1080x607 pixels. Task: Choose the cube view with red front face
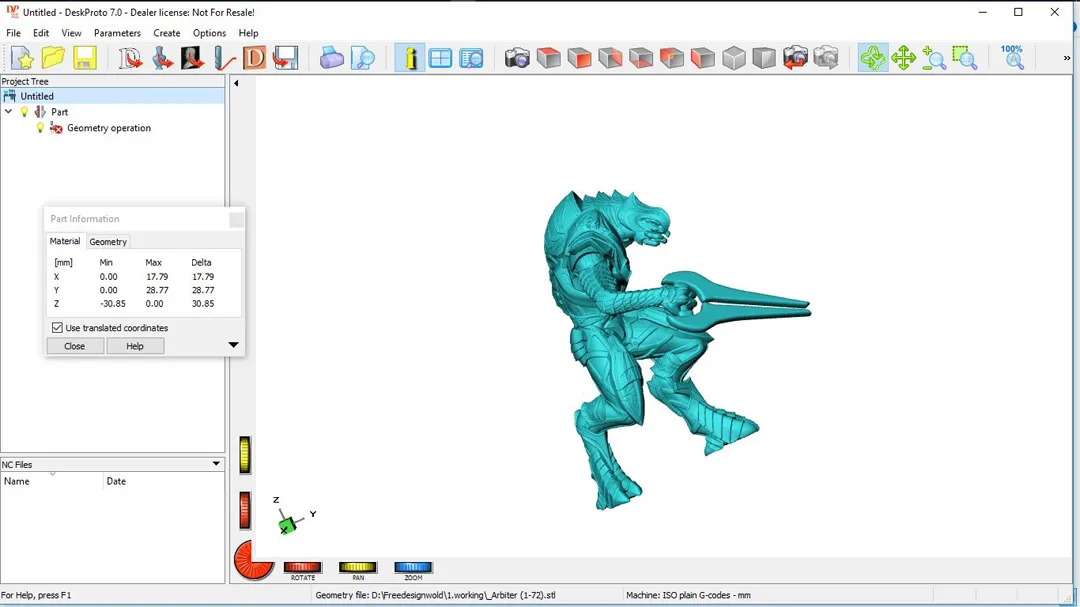point(579,58)
